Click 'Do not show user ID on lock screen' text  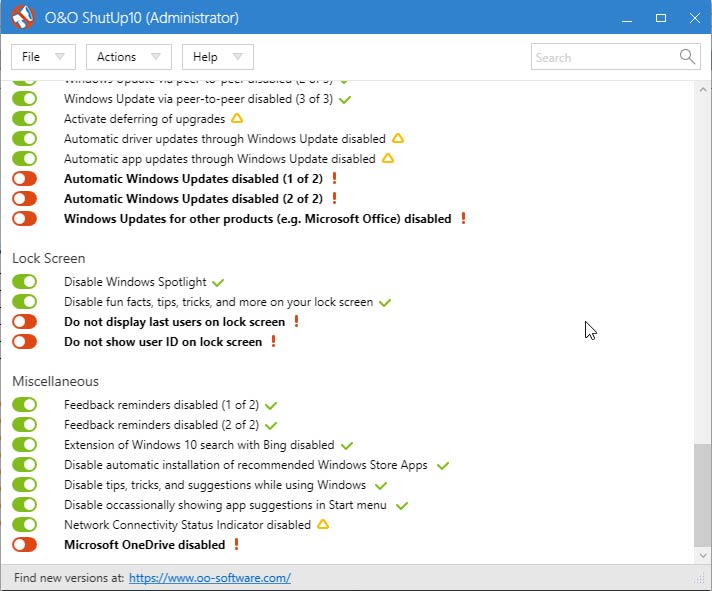click(163, 342)
